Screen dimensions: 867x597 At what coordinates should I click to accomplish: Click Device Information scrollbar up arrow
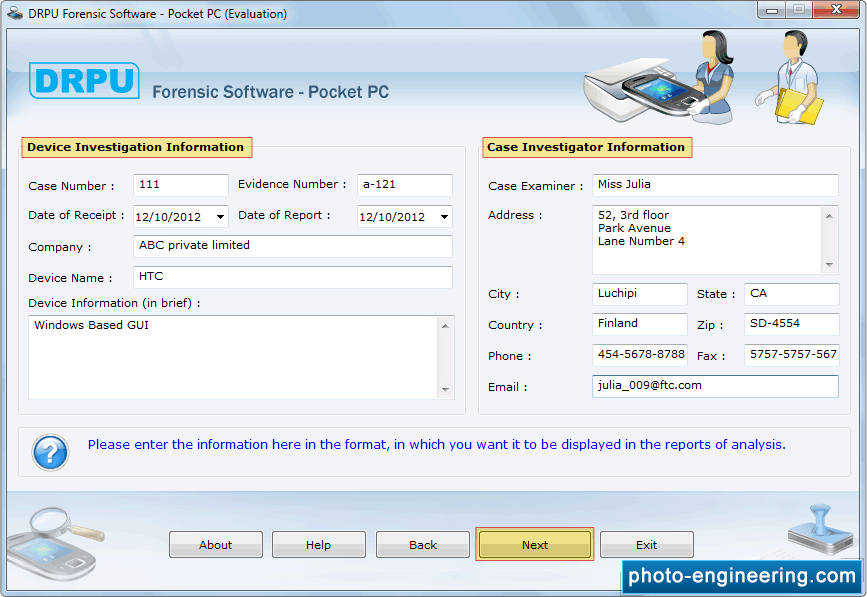(445, 326)
